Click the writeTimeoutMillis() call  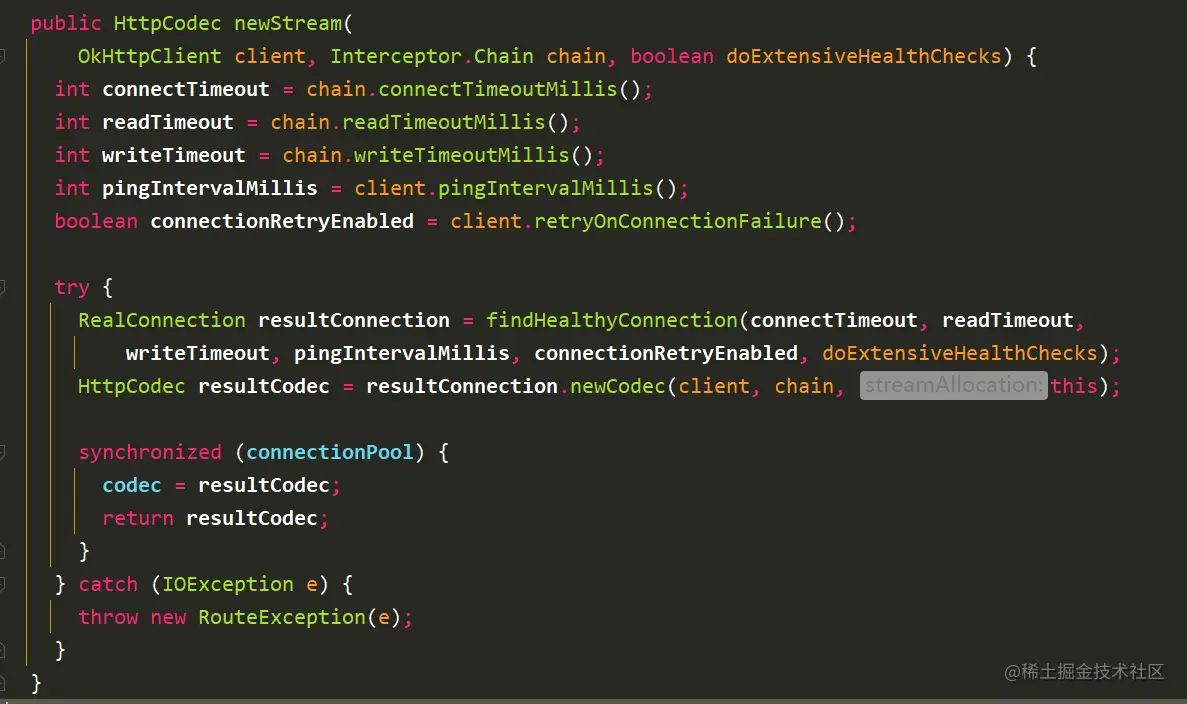coord(474,155)
